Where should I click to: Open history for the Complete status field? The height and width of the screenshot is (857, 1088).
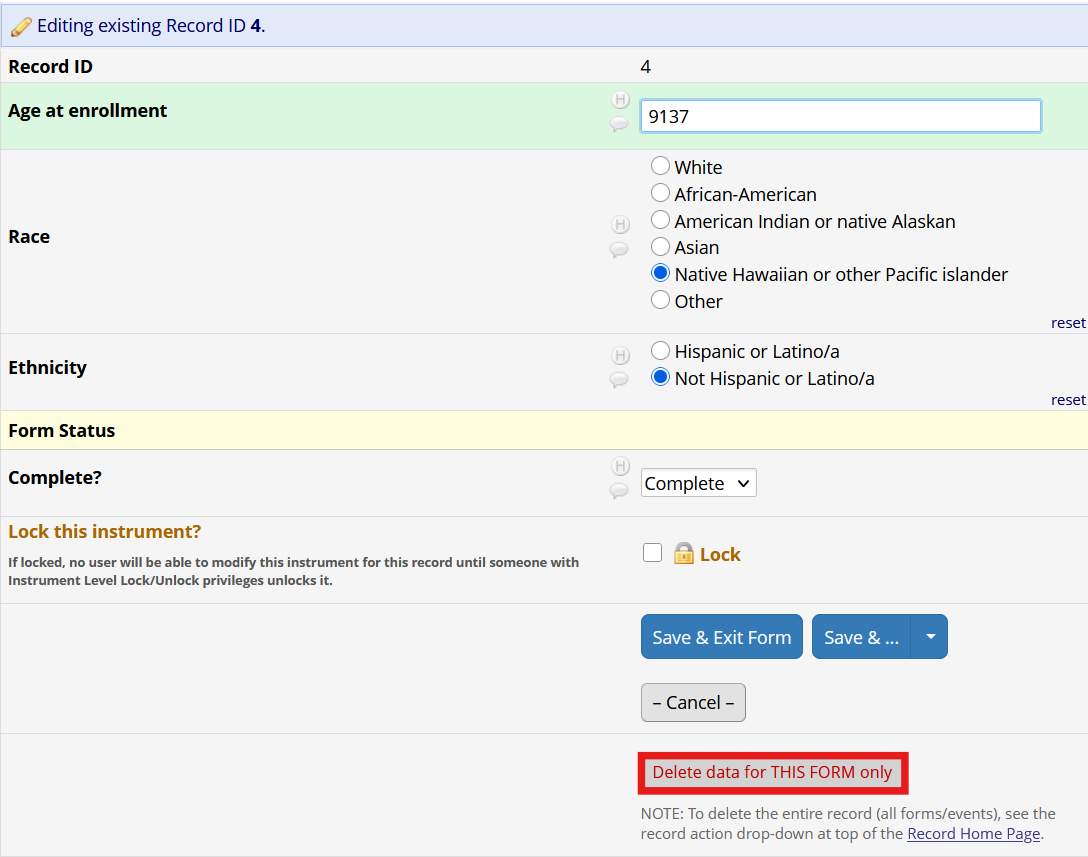620,466
